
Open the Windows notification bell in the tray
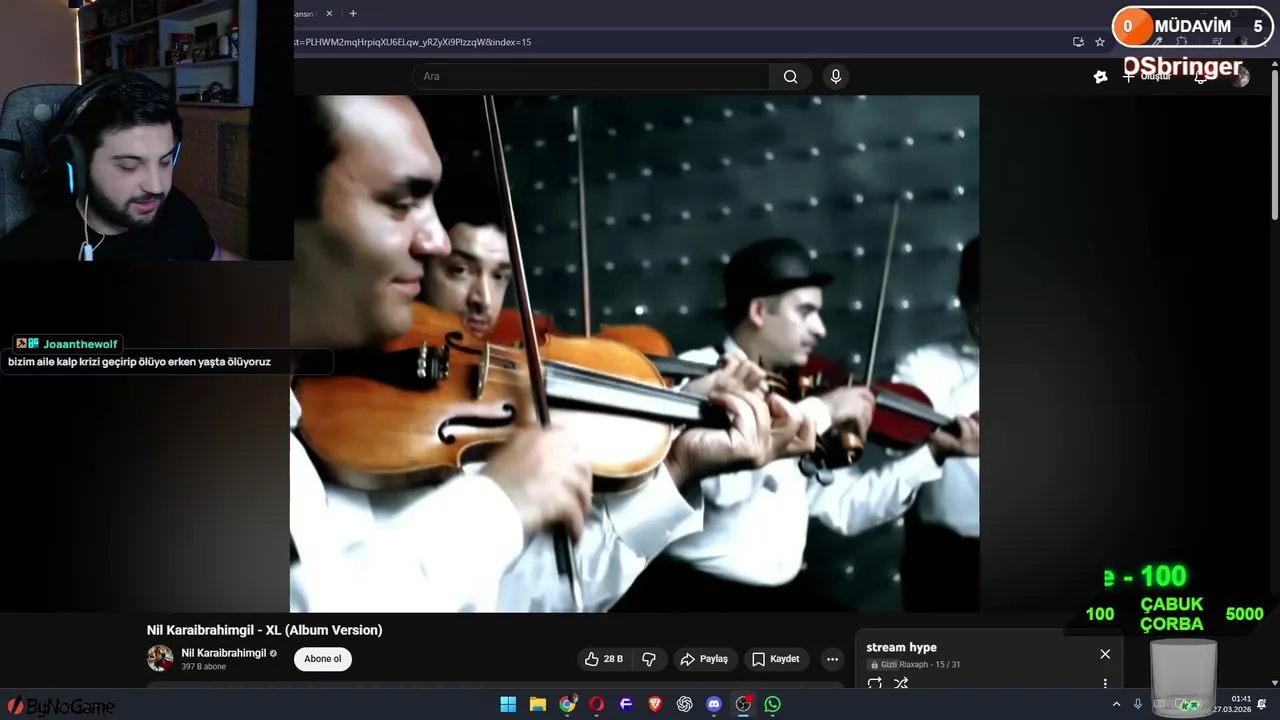tap(1262, 704)
